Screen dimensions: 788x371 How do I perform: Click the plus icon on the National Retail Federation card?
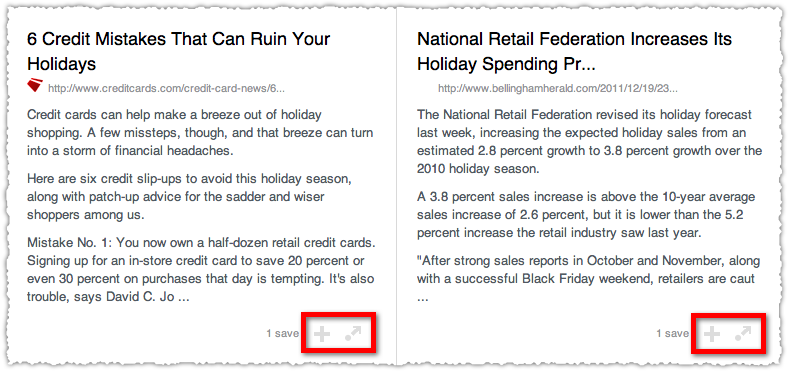pos(712,334)
